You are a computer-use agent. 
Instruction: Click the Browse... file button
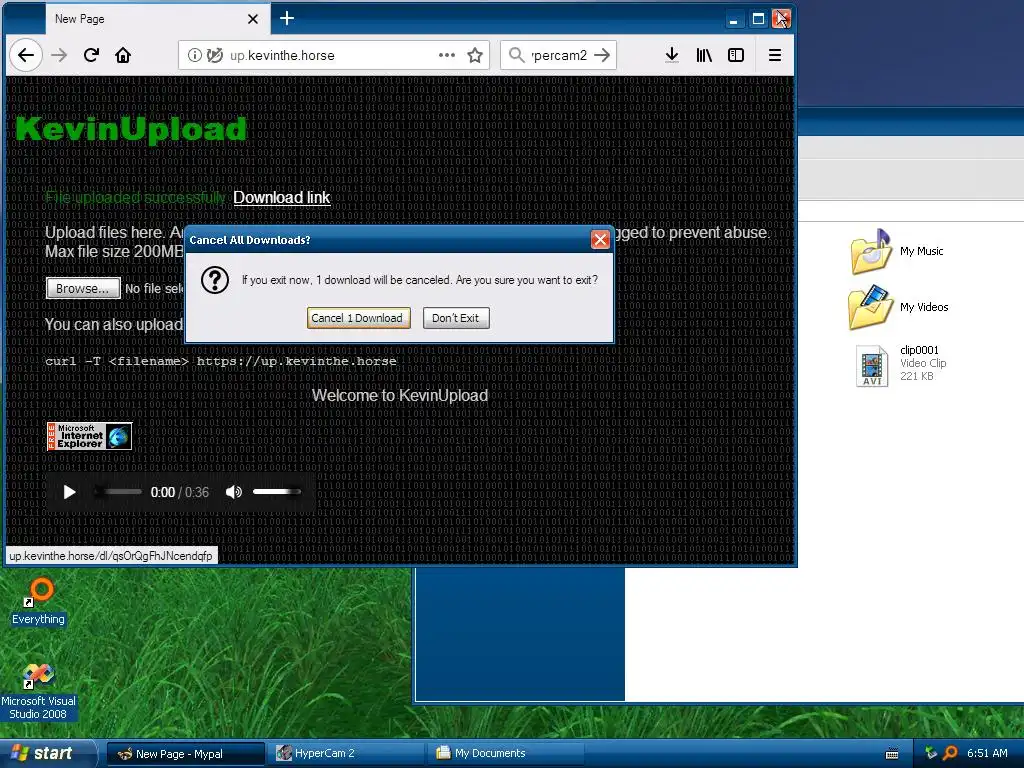[x=83, y=288]
